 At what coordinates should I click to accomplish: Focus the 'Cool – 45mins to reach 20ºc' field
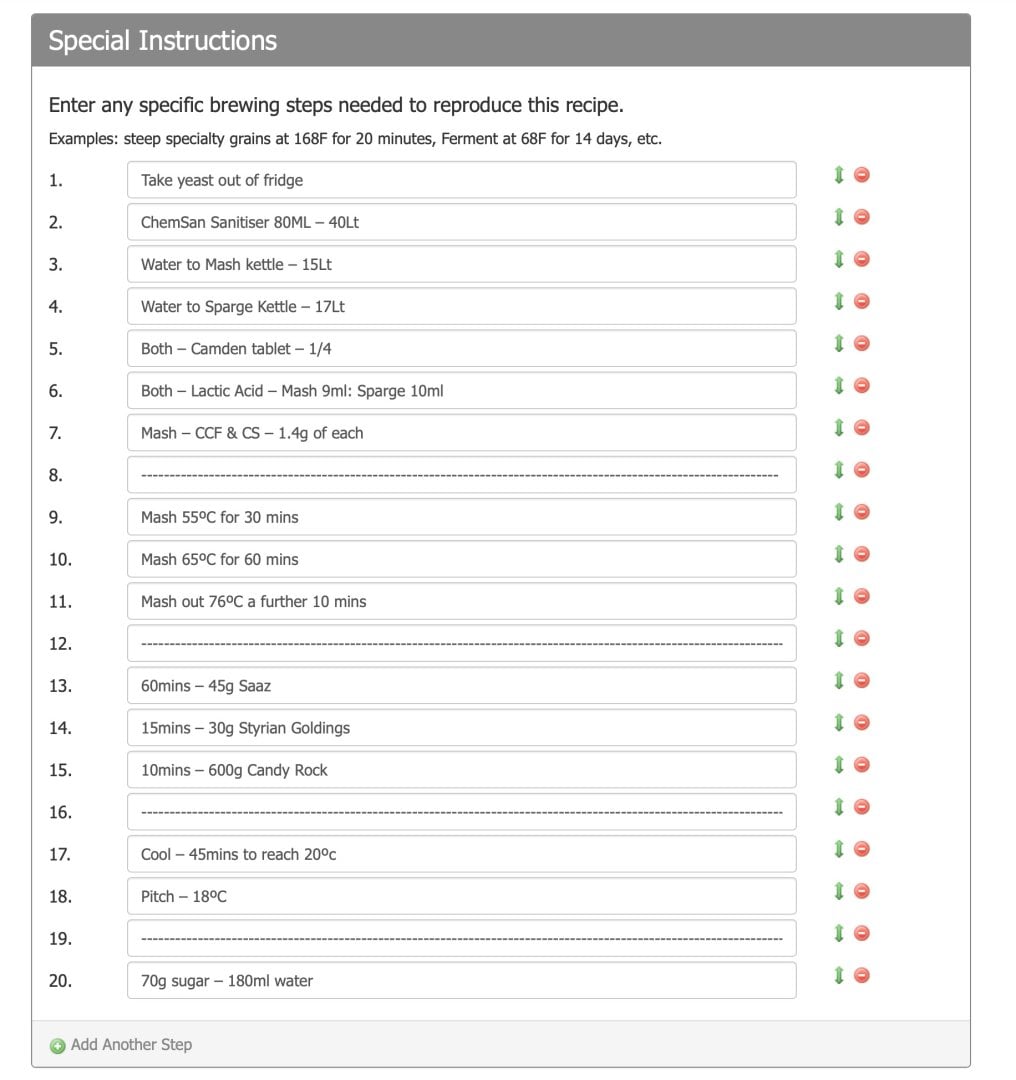coord(461,854)
